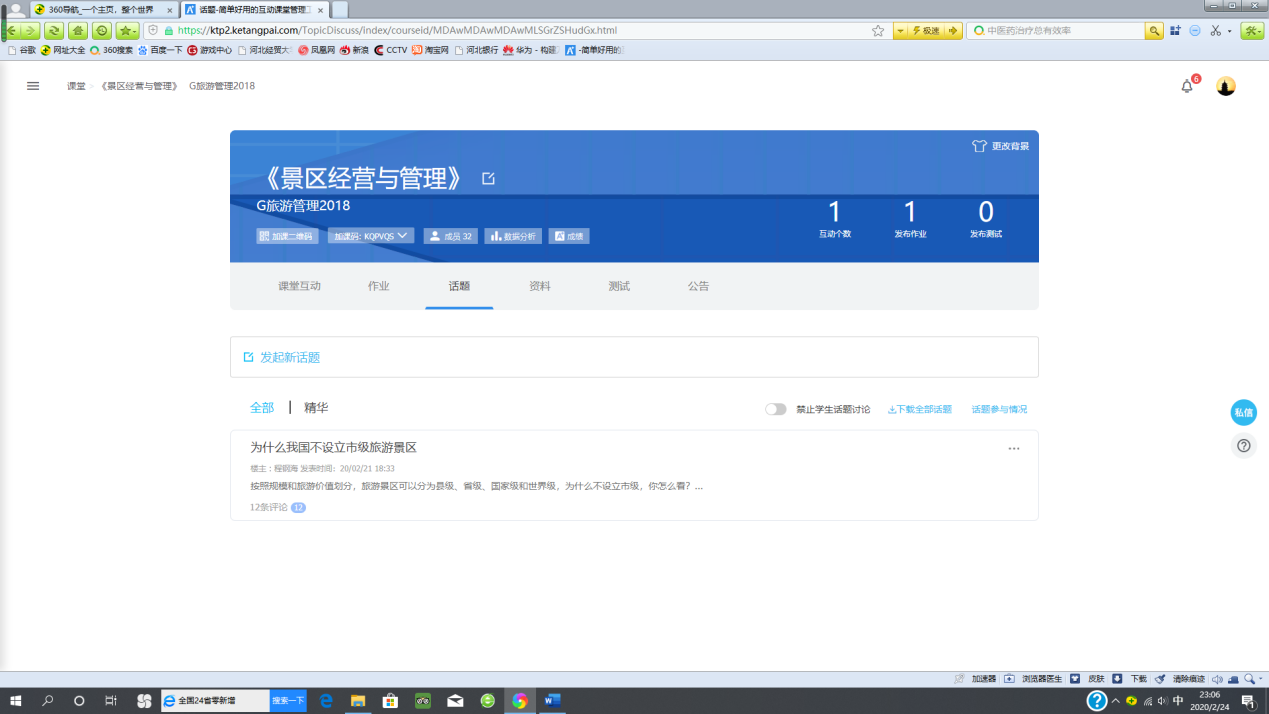Click 发起新话题 to start a topic
This screenshot has width=1269, height=714.
(290, 357)
